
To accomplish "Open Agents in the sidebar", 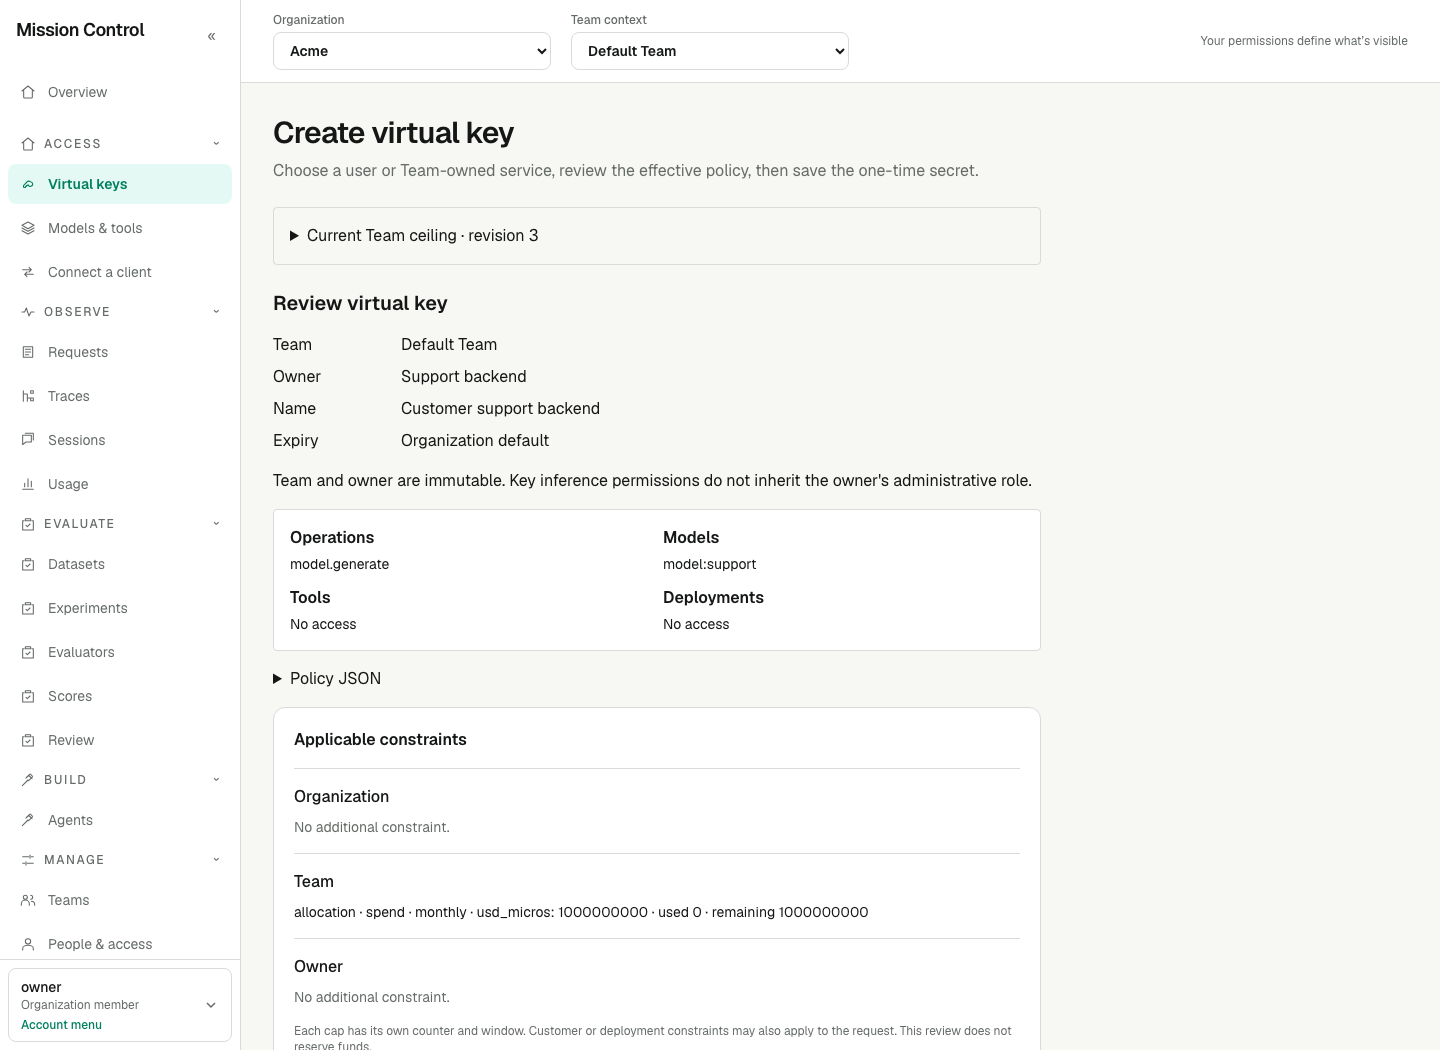I will click(120, 820).
